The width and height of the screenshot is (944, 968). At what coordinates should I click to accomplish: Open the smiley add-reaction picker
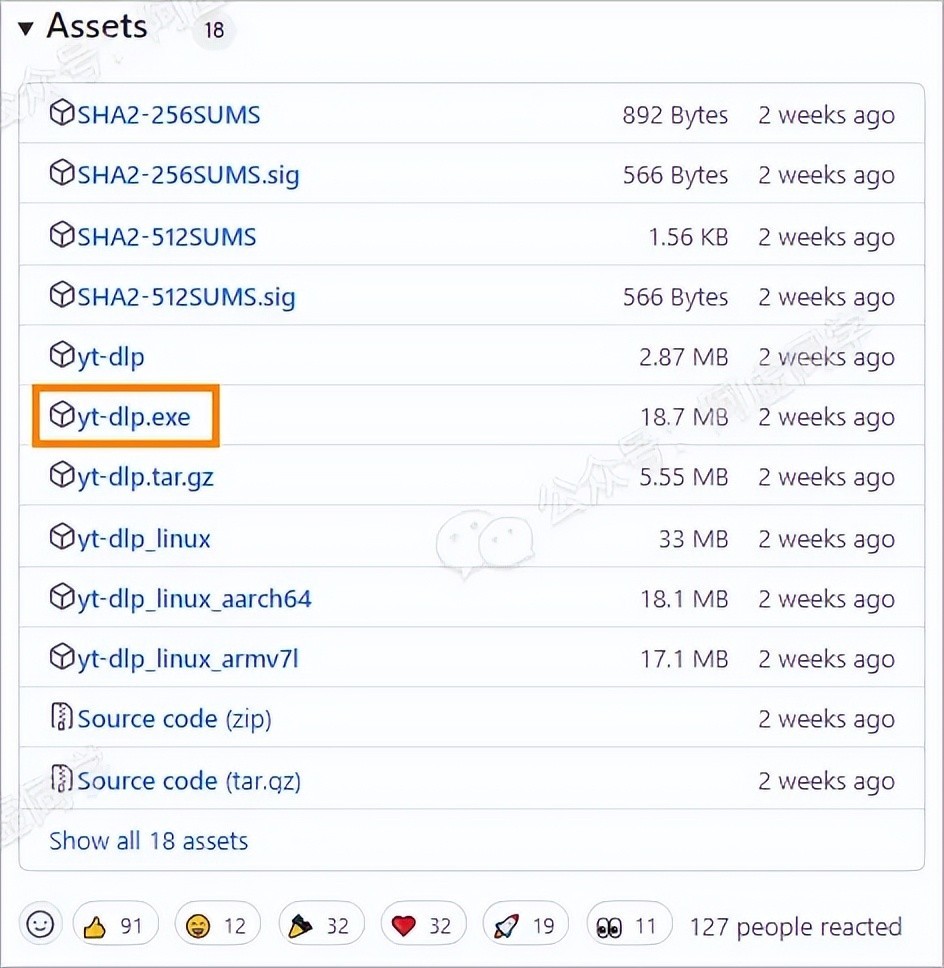pos(40,925)
